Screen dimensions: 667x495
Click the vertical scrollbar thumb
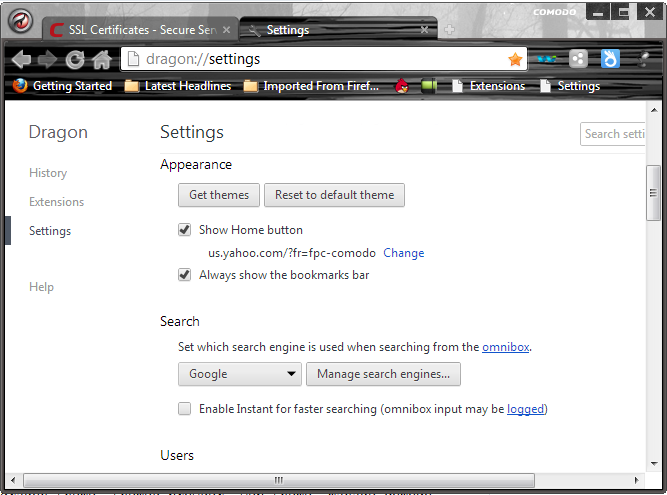pyautogui.click(x=653, y=193)
